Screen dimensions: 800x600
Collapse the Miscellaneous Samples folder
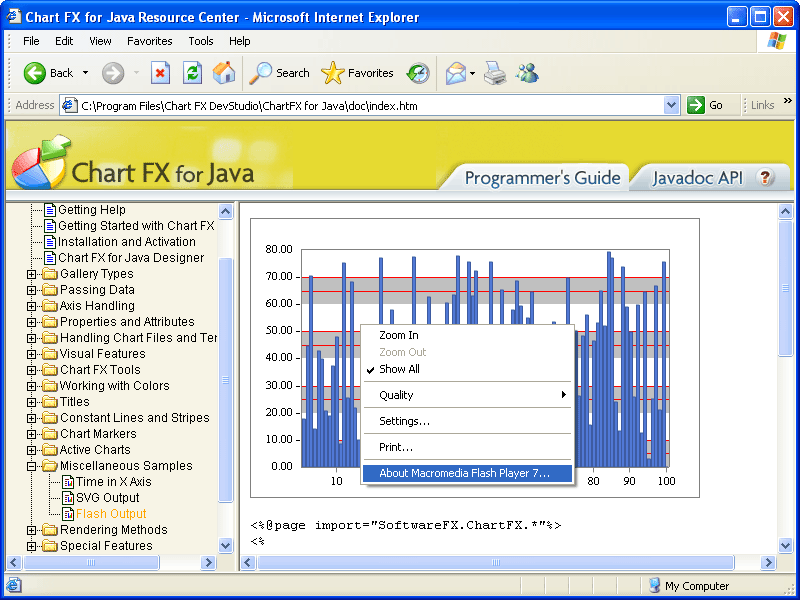[32, 466]
